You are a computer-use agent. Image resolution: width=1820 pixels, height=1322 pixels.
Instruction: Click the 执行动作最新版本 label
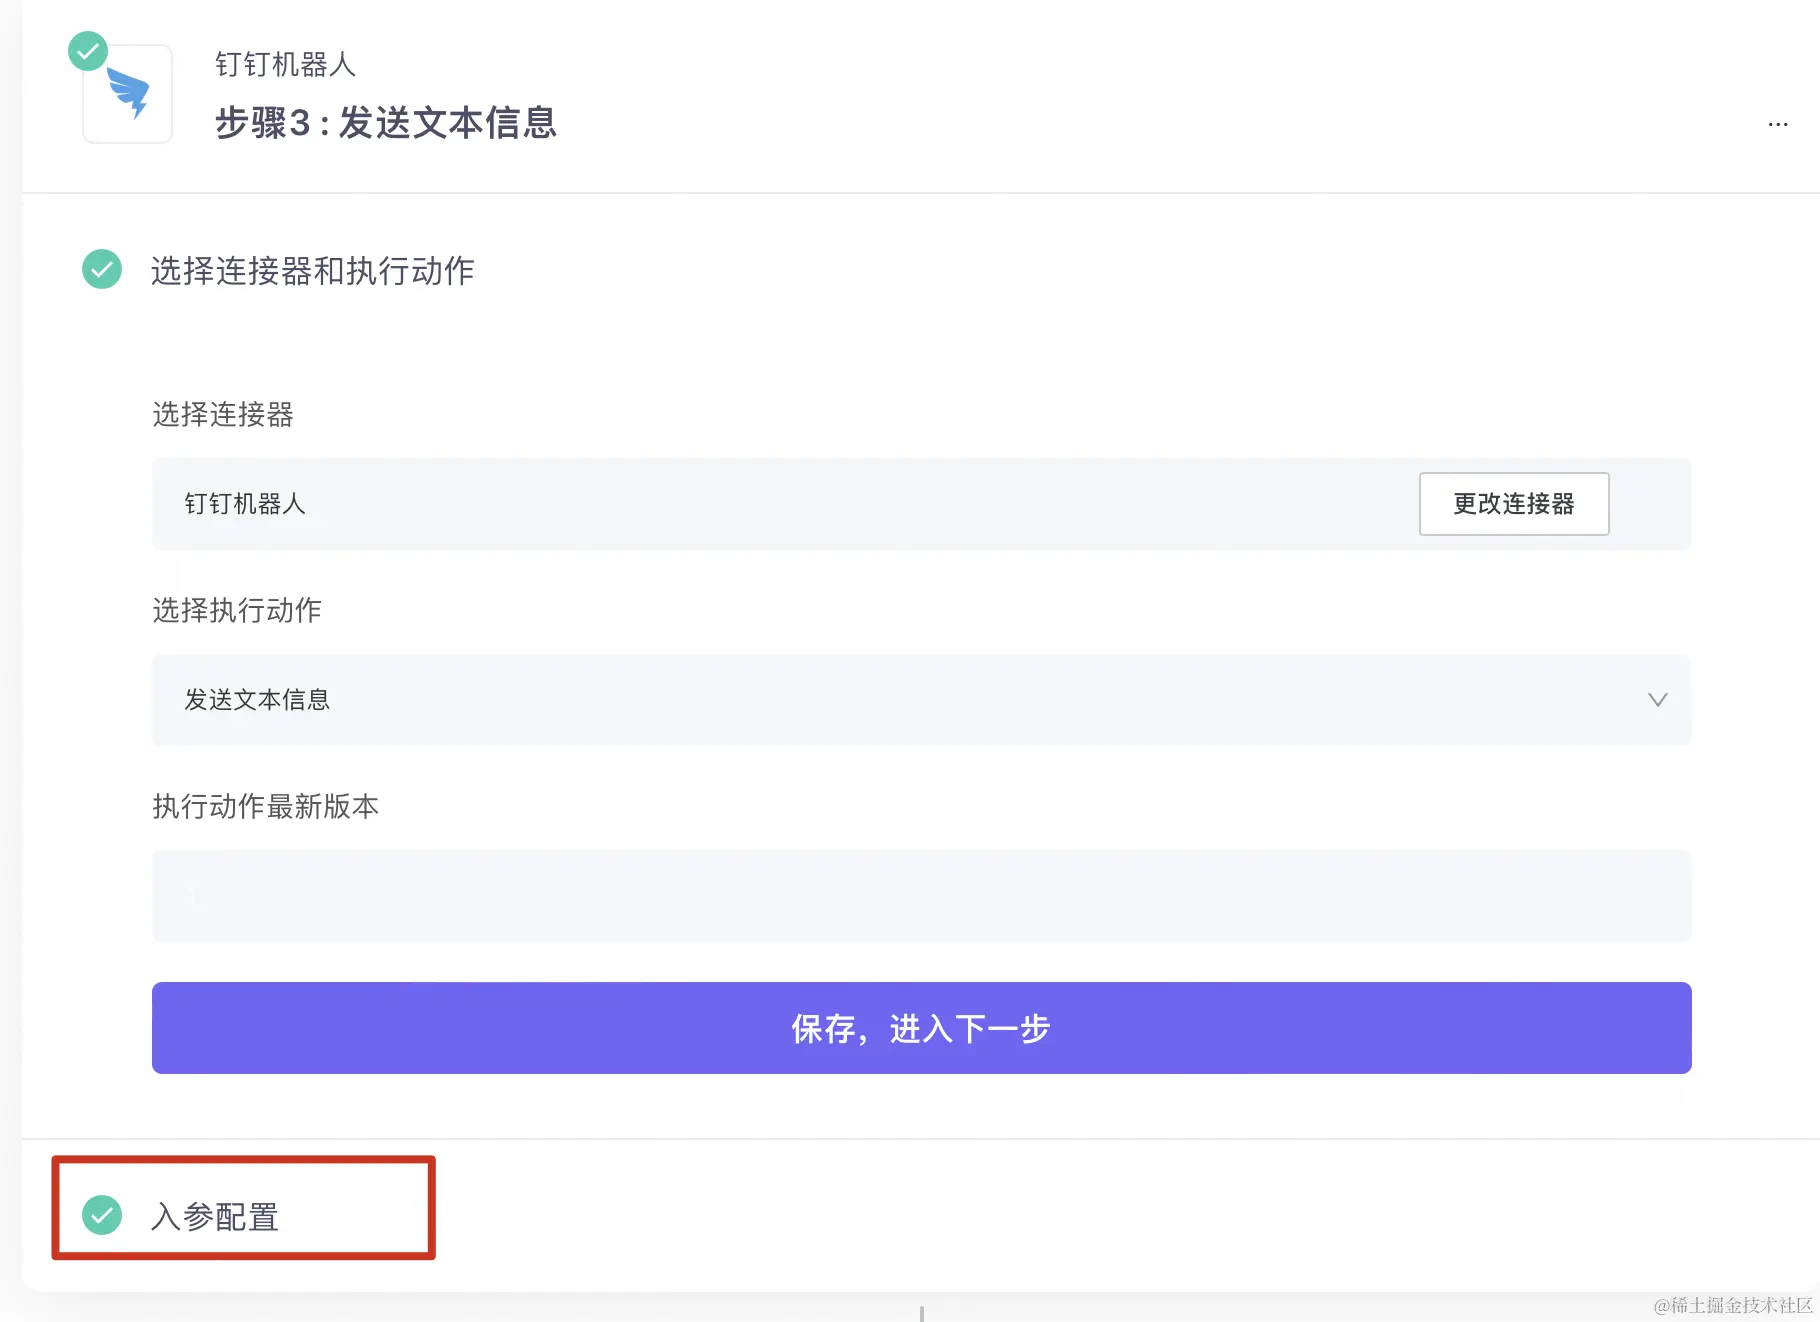[x=265, y=806]
